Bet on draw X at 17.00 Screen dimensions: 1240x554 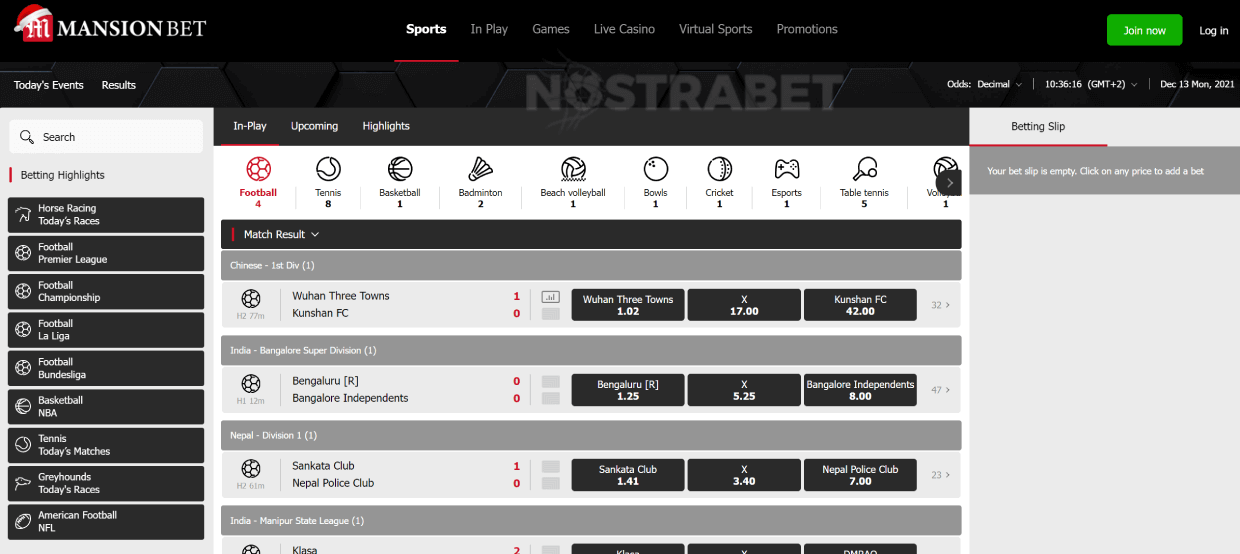tap(744, 305)
